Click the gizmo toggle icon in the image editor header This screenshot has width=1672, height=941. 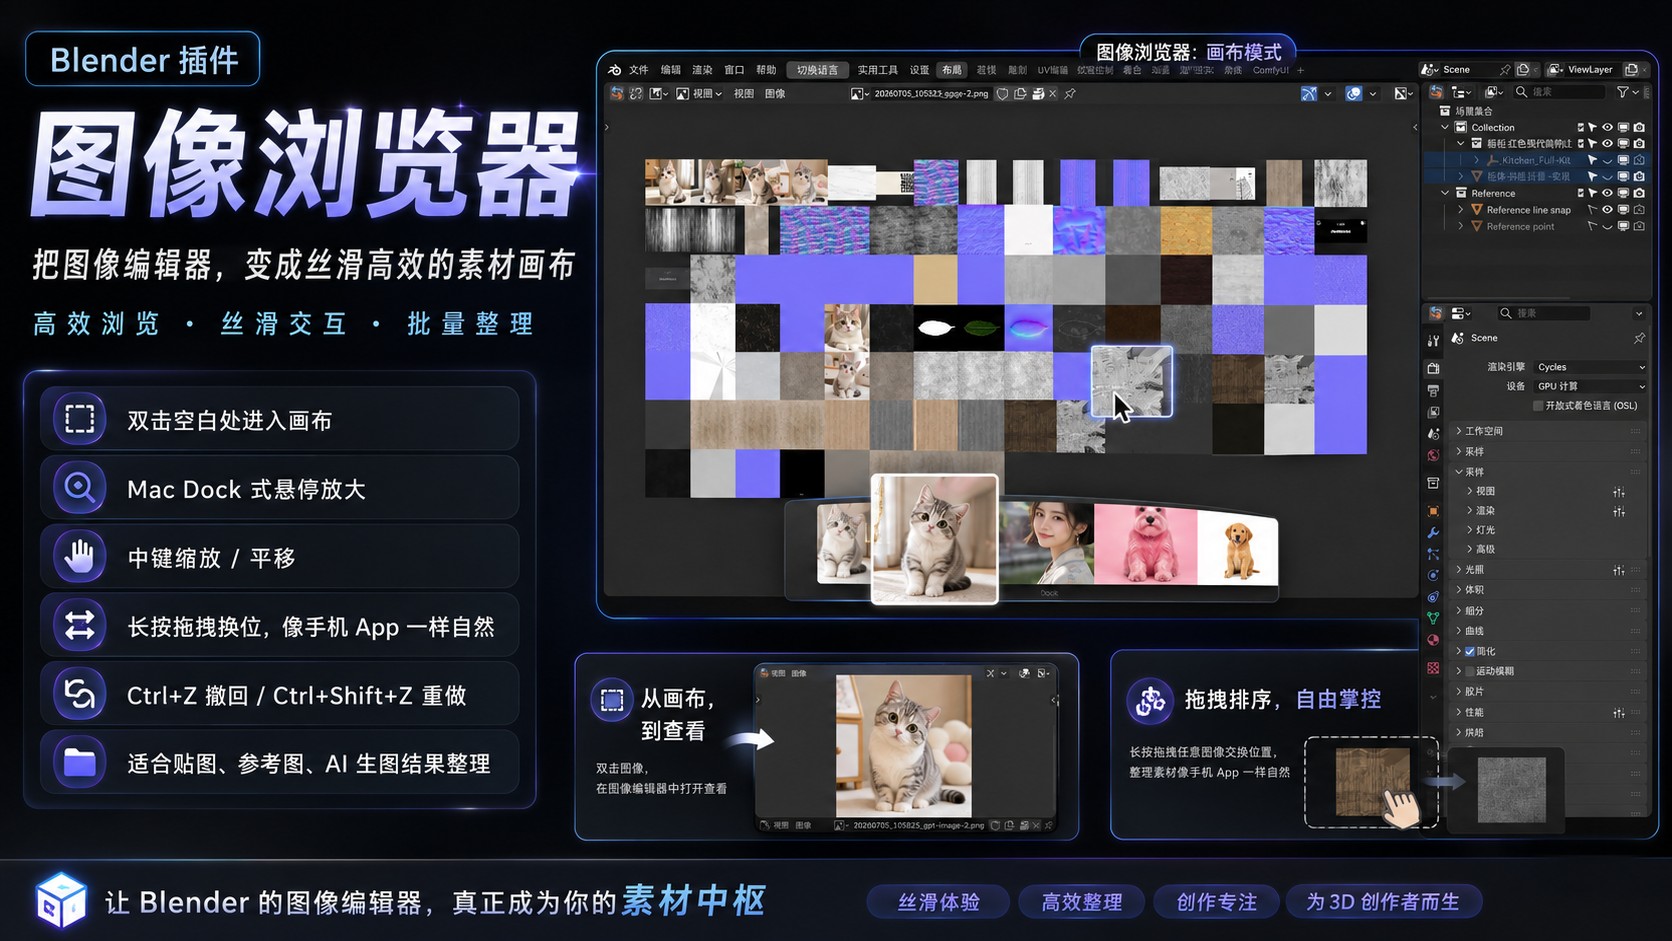click(1309, 94)
